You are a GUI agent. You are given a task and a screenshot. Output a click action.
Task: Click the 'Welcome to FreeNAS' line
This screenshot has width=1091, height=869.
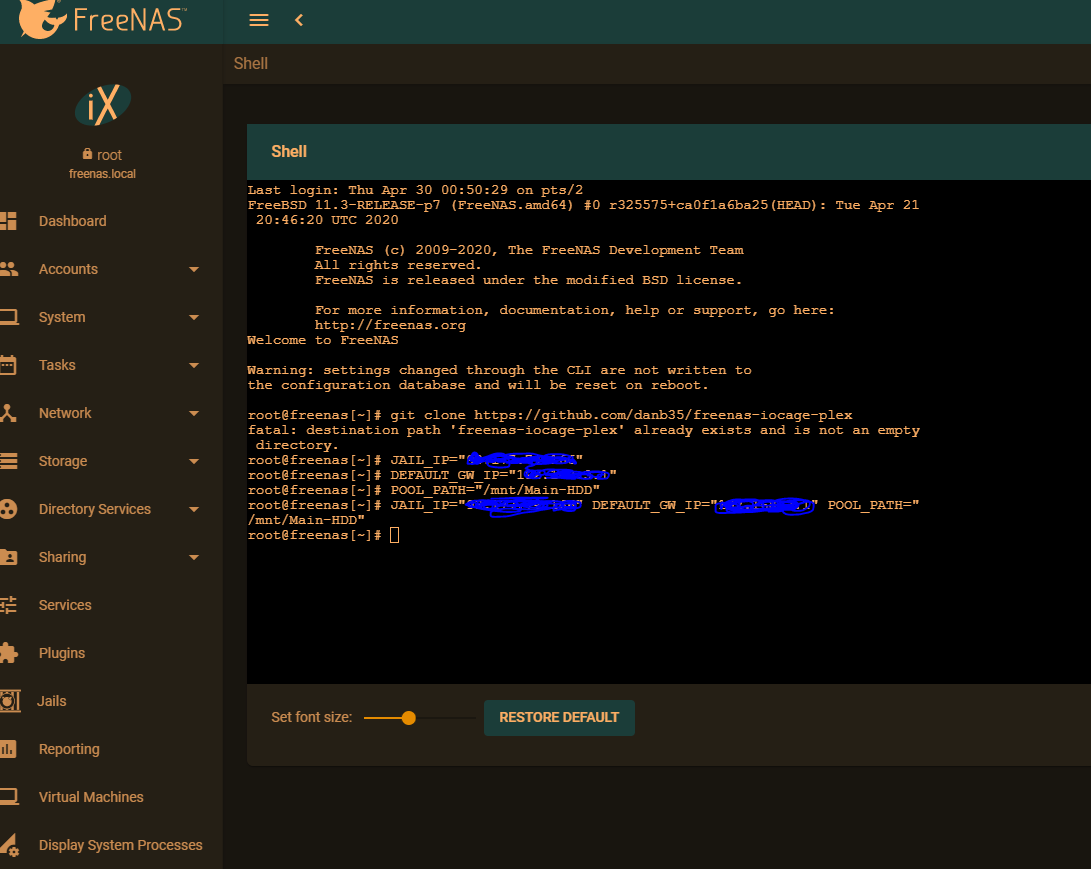(323, 340)
